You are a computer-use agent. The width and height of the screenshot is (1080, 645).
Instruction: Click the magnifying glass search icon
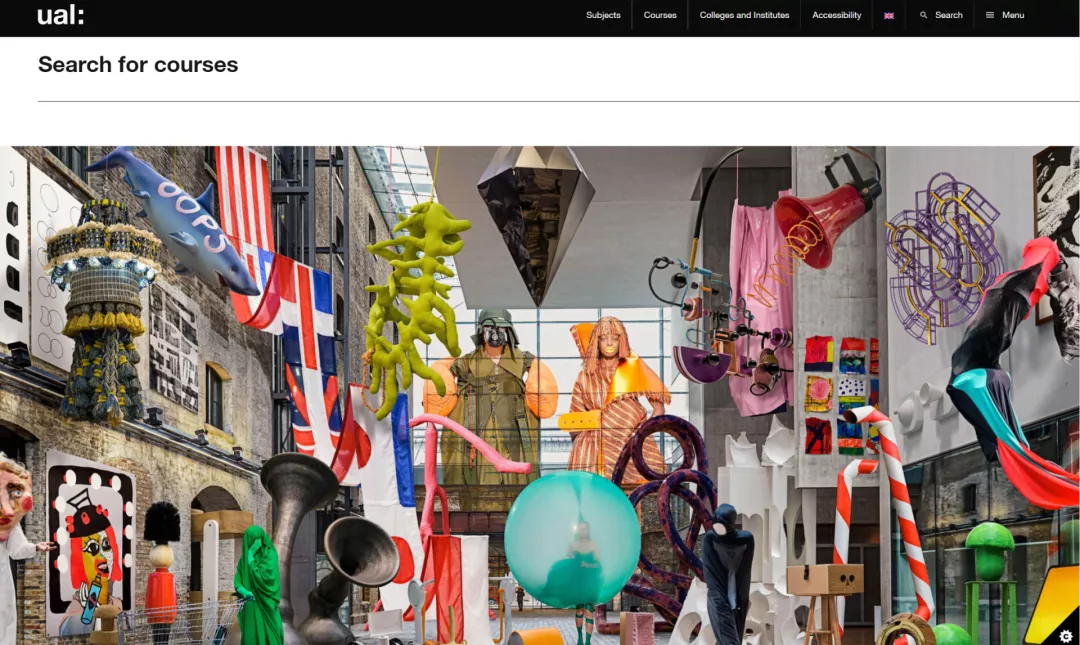click(x=924, y=15)
